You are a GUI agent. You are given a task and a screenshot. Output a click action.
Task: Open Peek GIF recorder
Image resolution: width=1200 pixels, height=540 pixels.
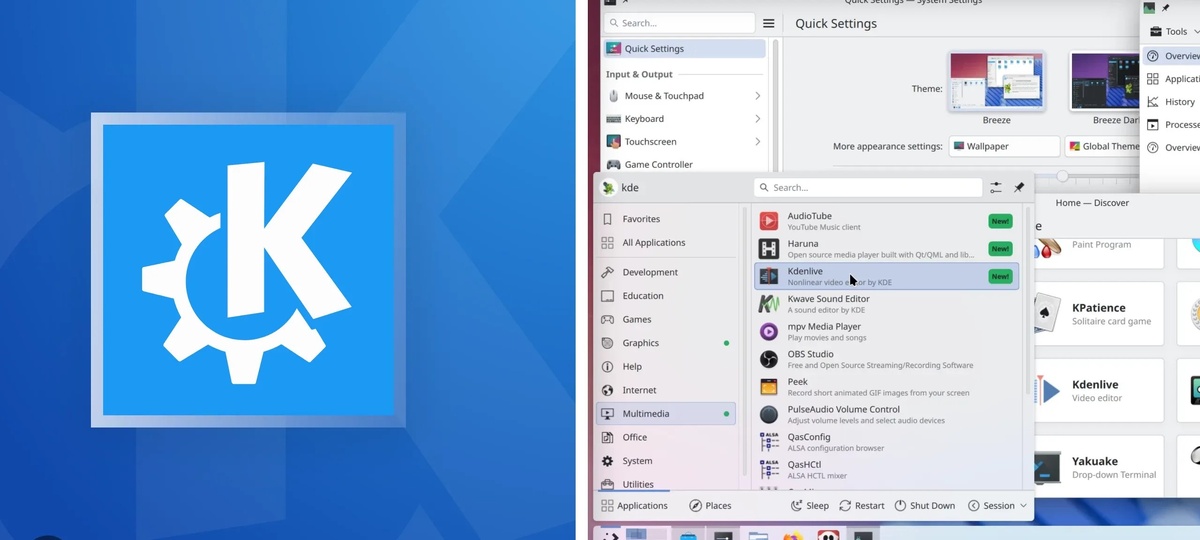886,386
